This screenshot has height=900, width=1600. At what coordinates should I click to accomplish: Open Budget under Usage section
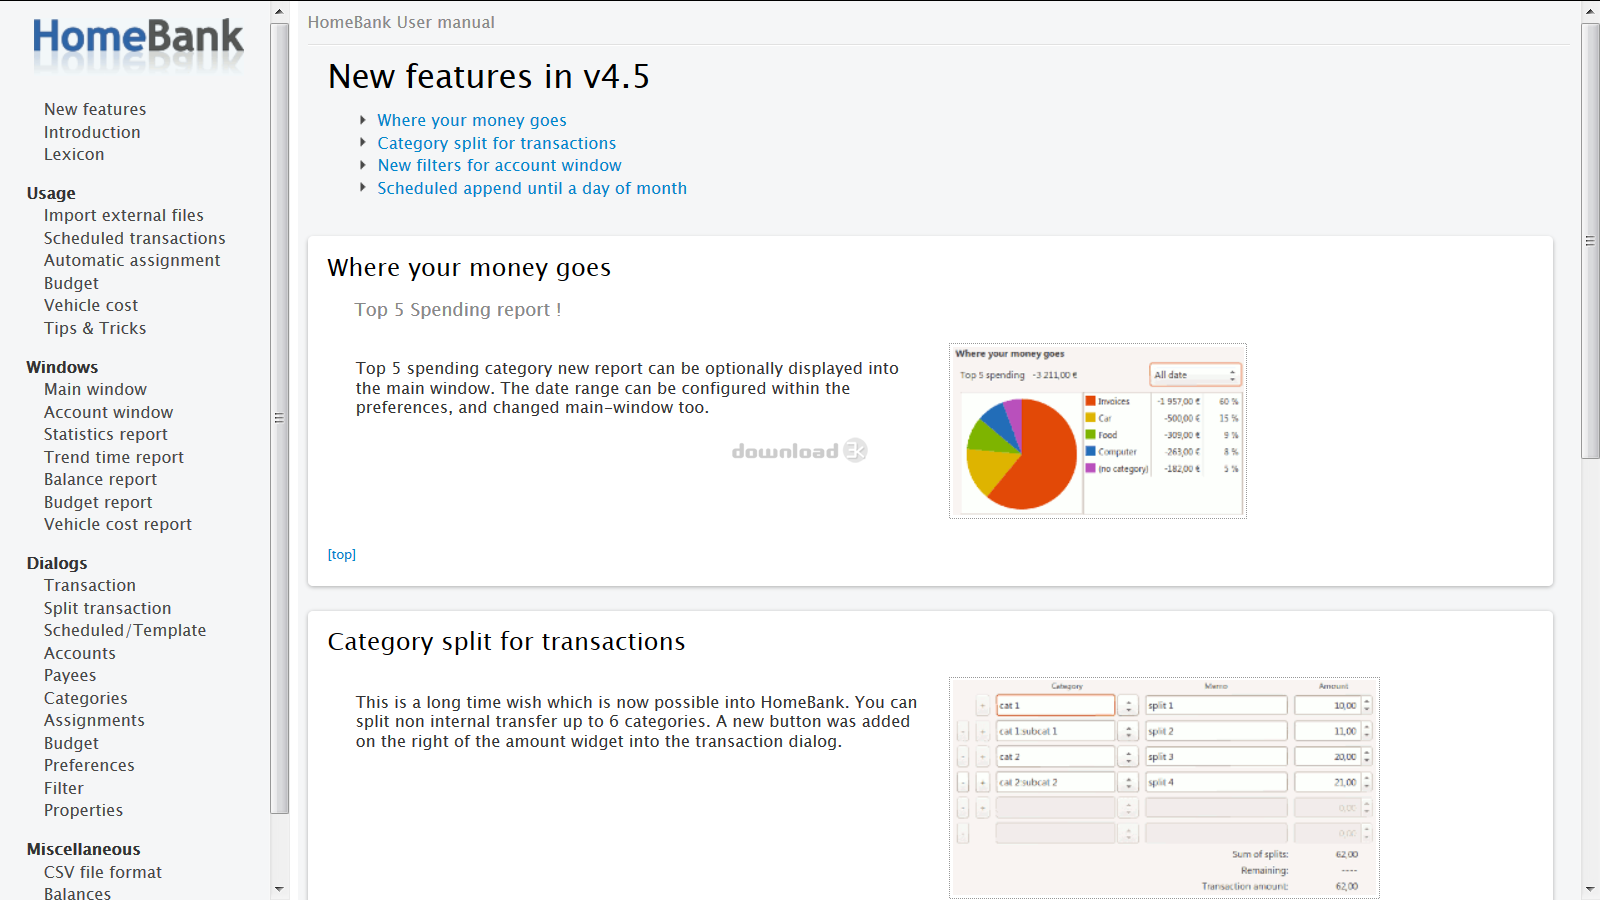71,283
